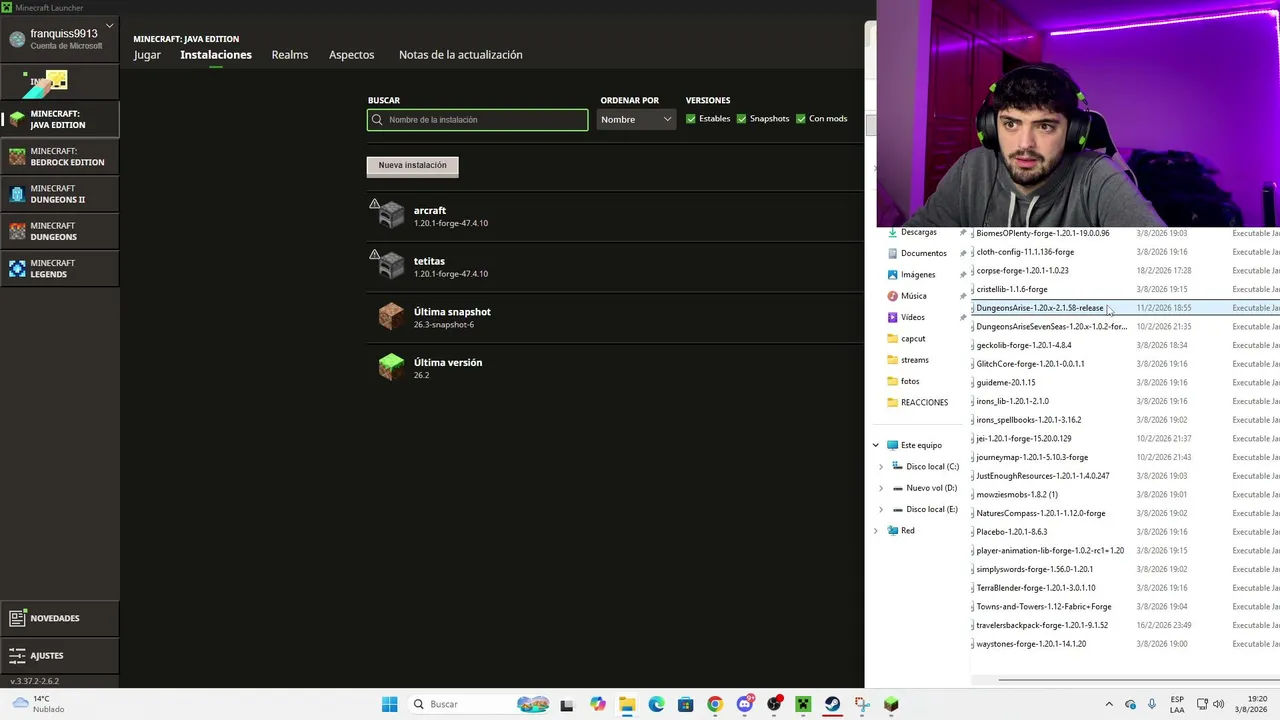Viewport: 1280px width, 720px height.
Task: Open the Microsoft Store on the taskbar
Action: (x=685, y=704)
